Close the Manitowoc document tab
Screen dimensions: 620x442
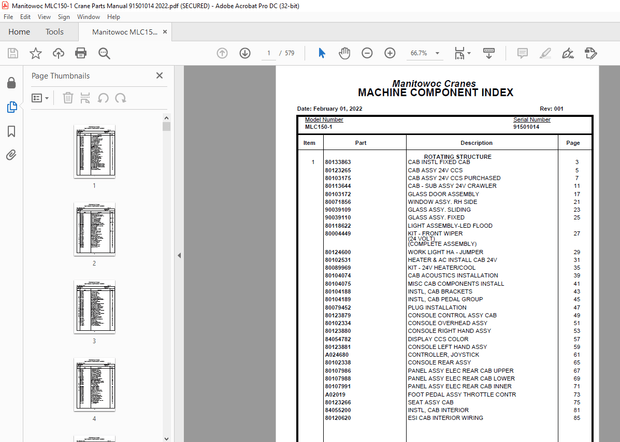(165, 32)
